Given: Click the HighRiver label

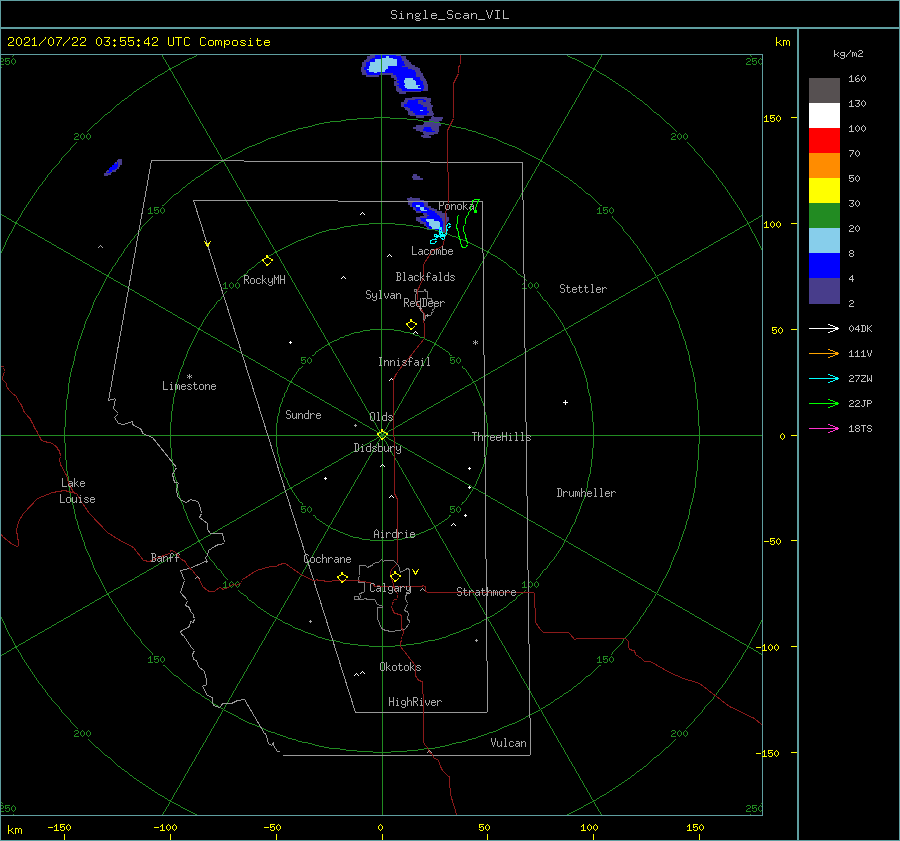Looking at the screenshot, I should pos(415,702).
